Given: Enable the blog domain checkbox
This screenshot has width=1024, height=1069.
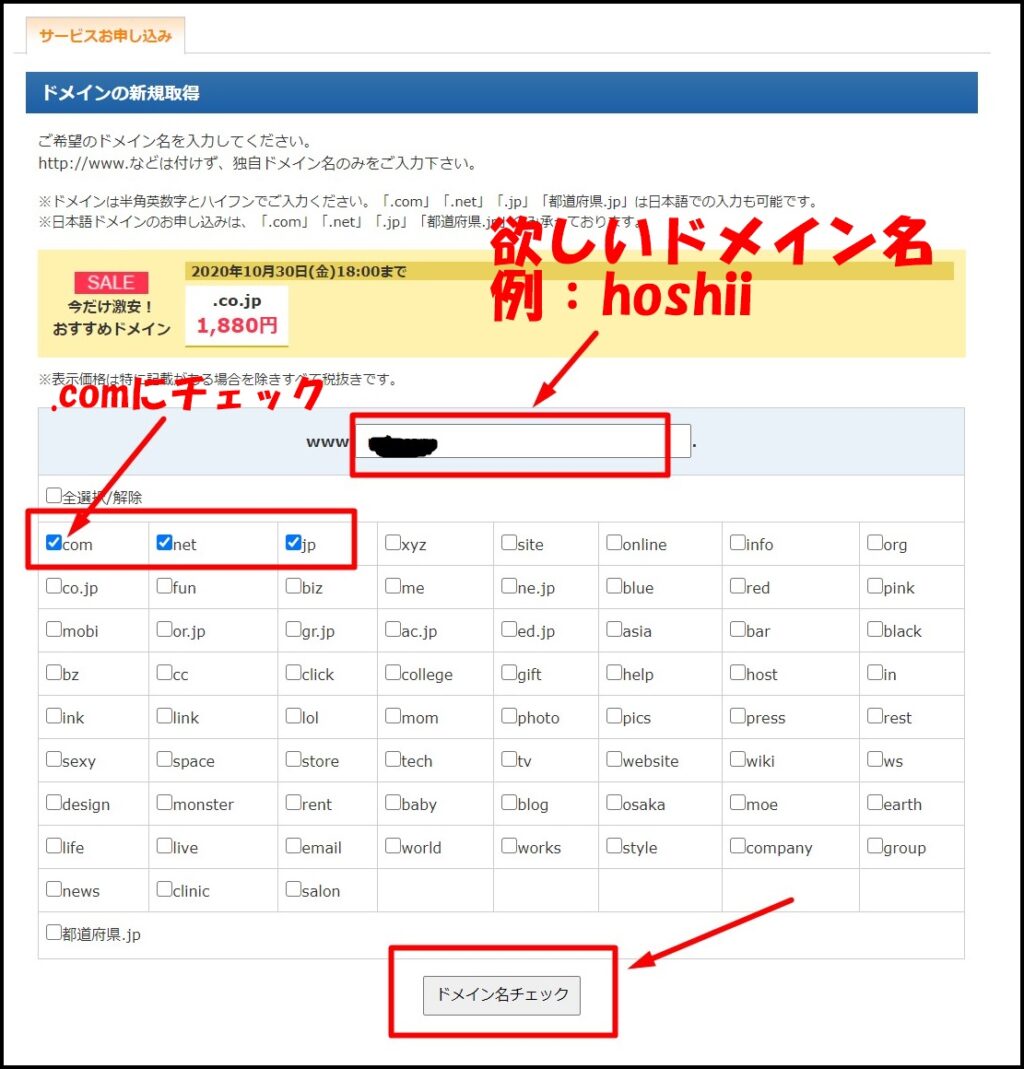Looking at the screenshot, I should point(509,802).
